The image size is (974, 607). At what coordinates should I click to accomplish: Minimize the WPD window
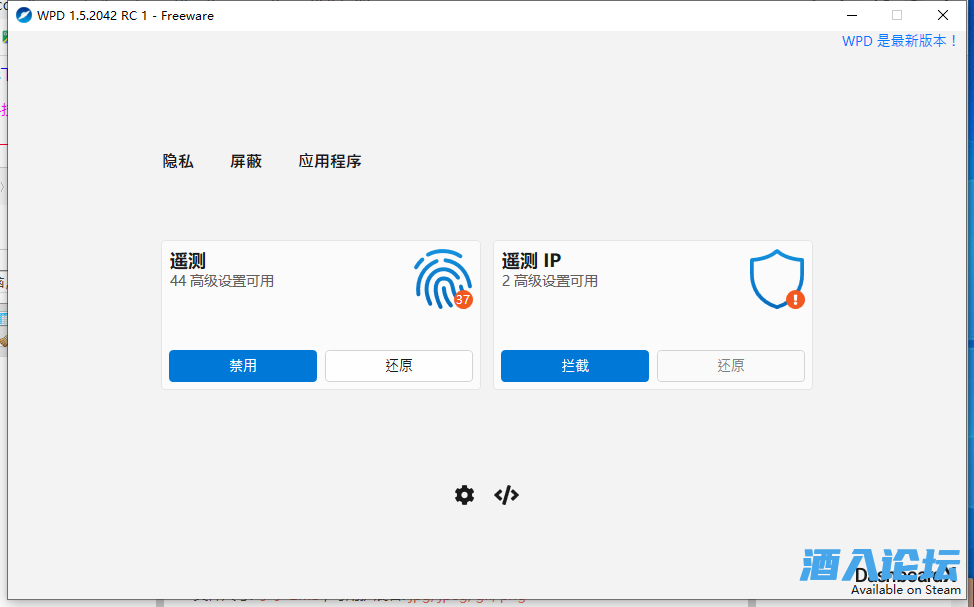pyautogui.click(x=852, y=16)
